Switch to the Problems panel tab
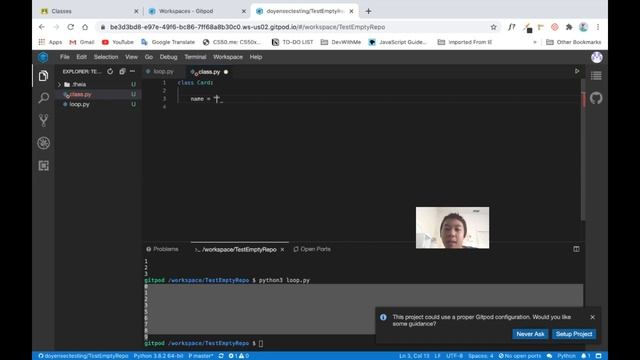This screenshot has width=640, height=360. click(162, 249)
